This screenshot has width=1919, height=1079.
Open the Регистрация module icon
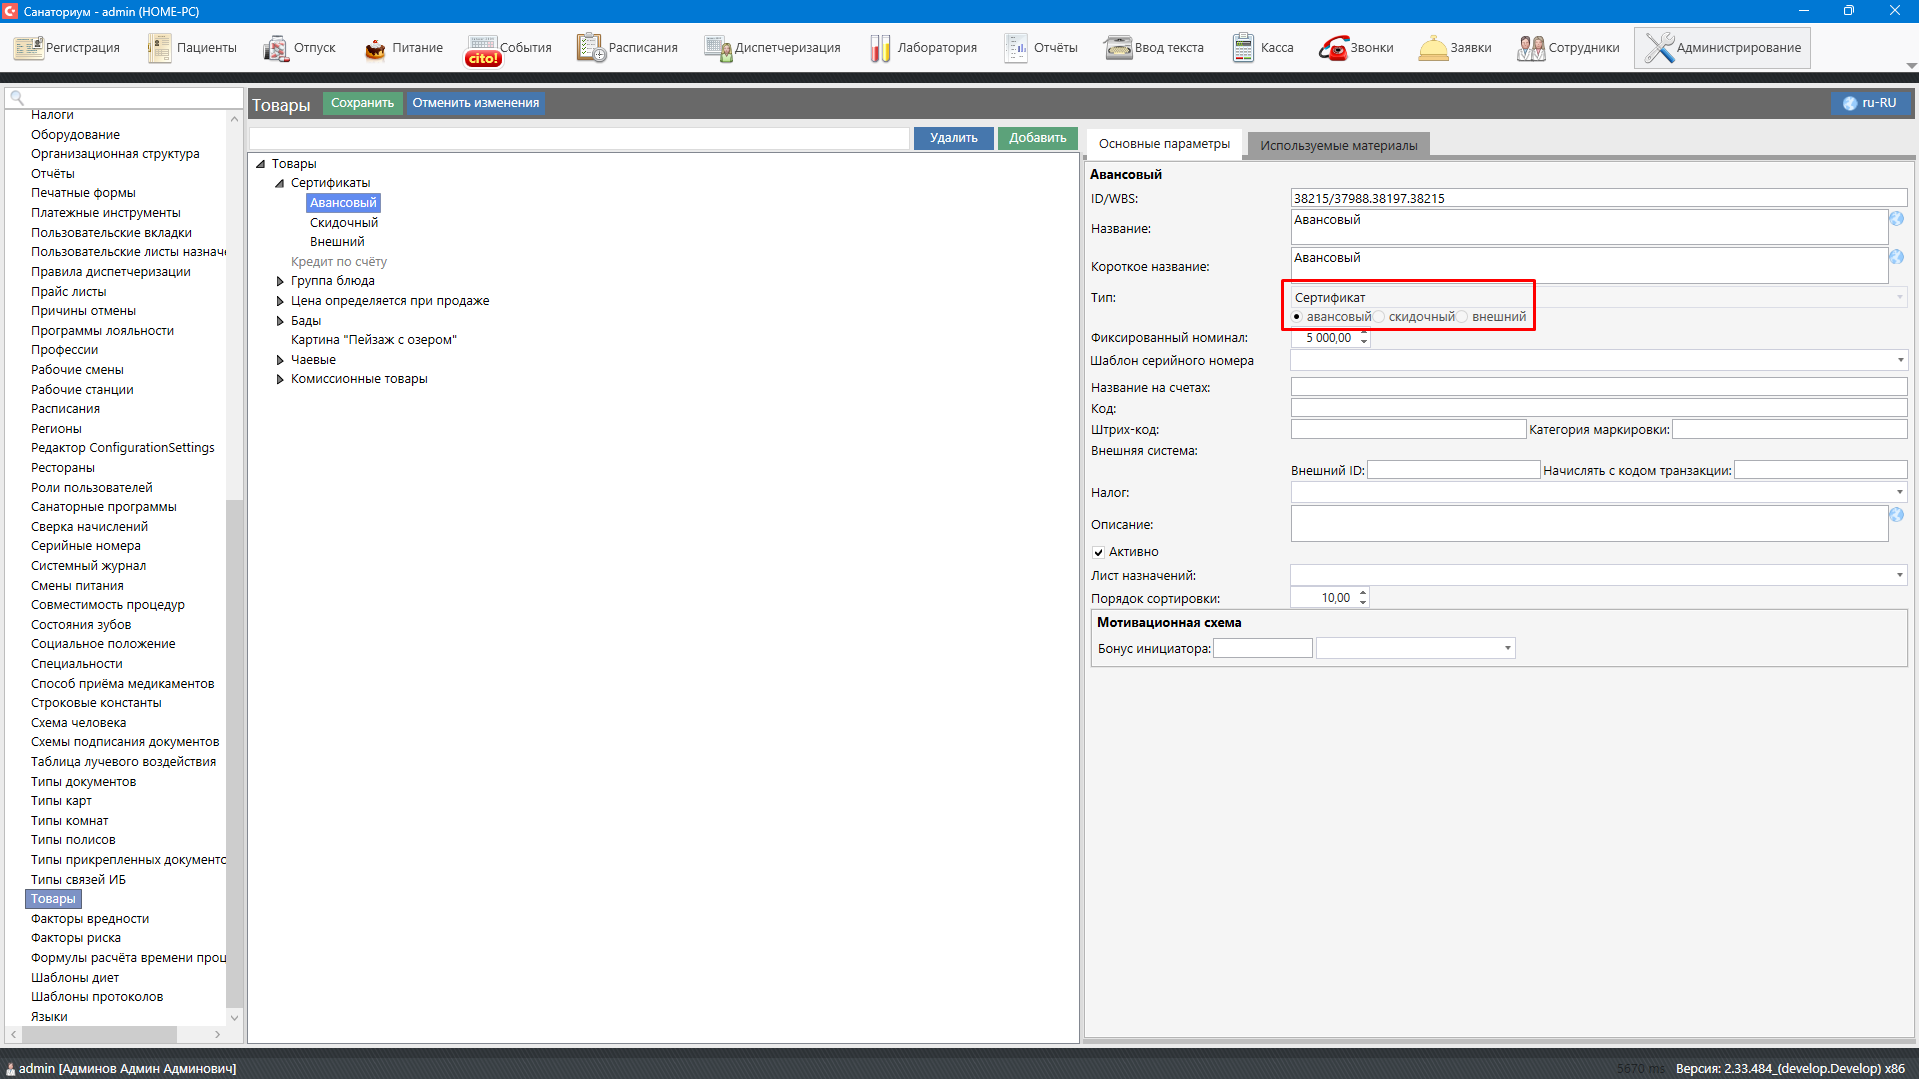[x=28, y=48]
